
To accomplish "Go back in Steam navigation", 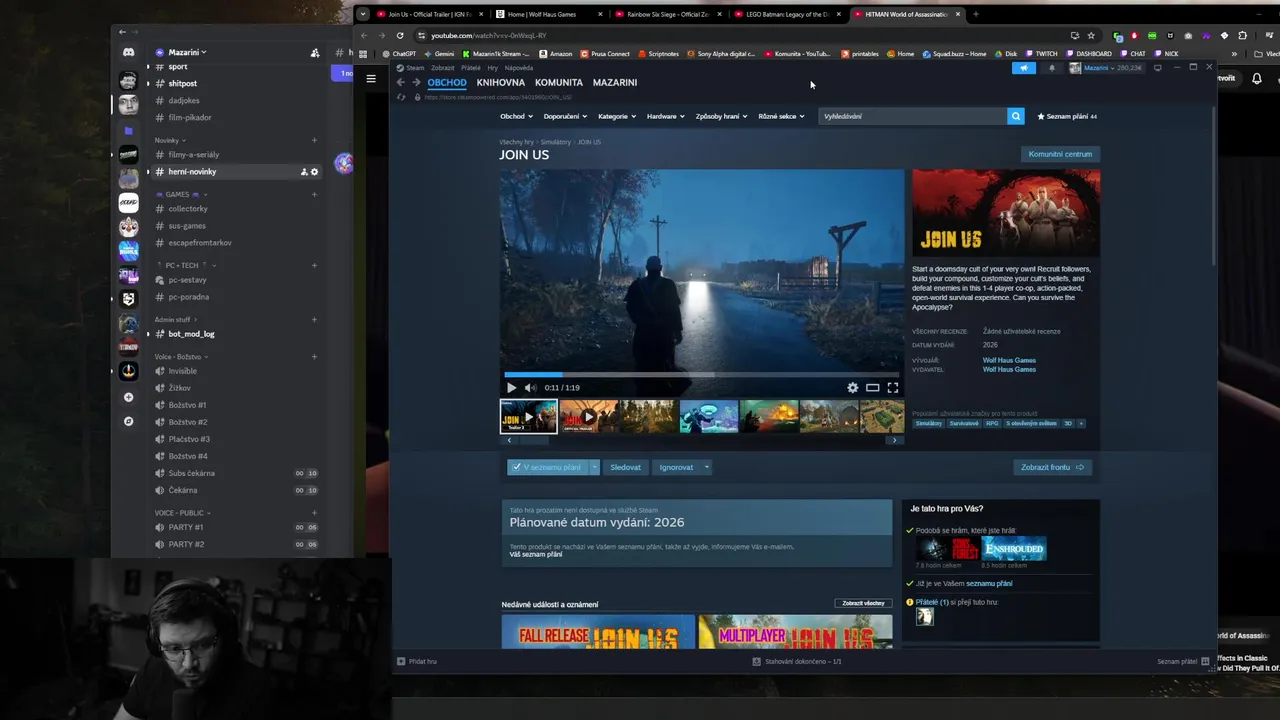I will pyautogui.click(x=401, y=82).
